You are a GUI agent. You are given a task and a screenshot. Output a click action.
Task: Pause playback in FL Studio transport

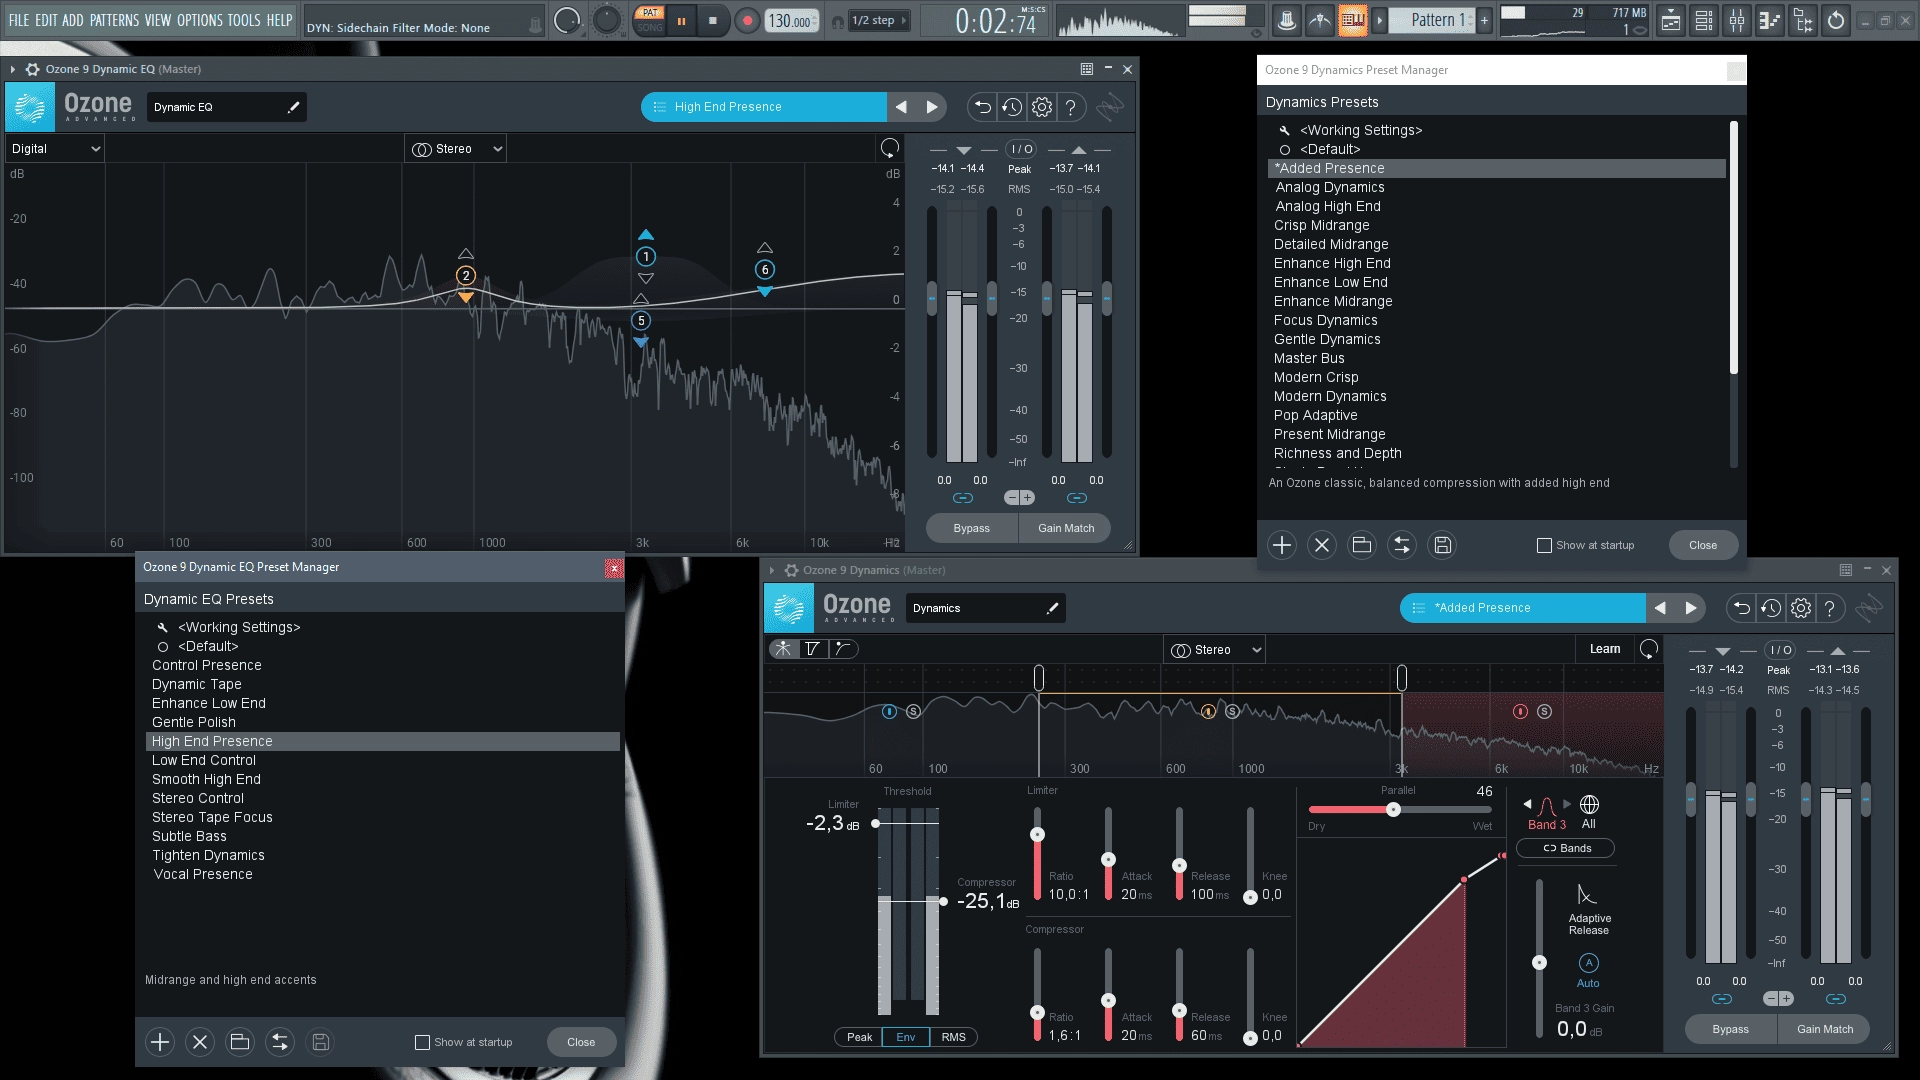[x=682, y=20]
